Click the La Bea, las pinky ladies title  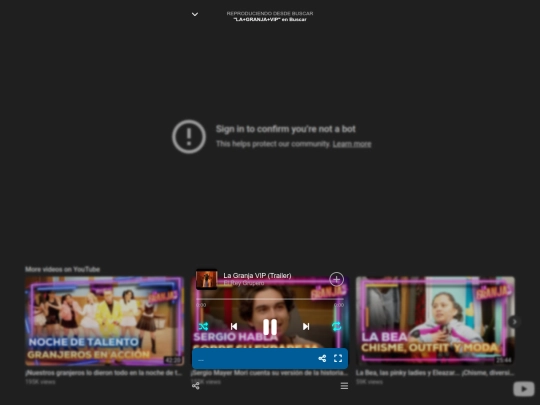(x=435, y=373)
